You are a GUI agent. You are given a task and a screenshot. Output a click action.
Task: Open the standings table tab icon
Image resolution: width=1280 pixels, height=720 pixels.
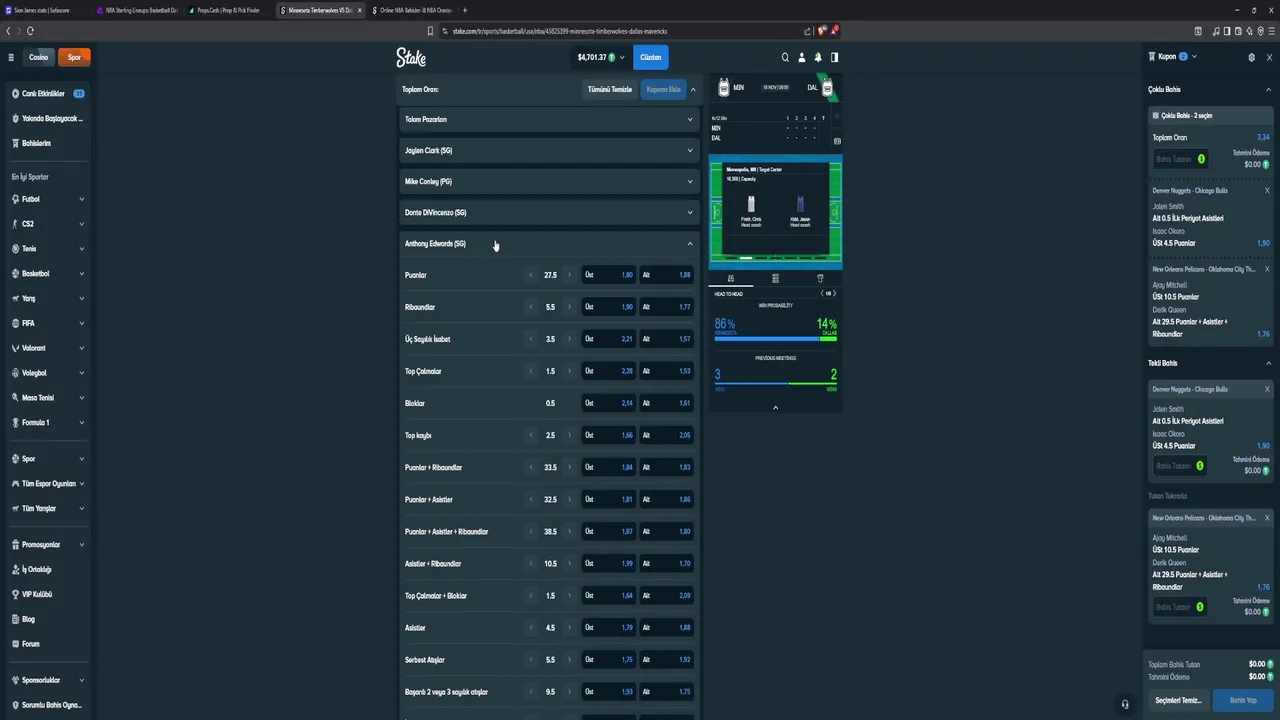point(775,278)
